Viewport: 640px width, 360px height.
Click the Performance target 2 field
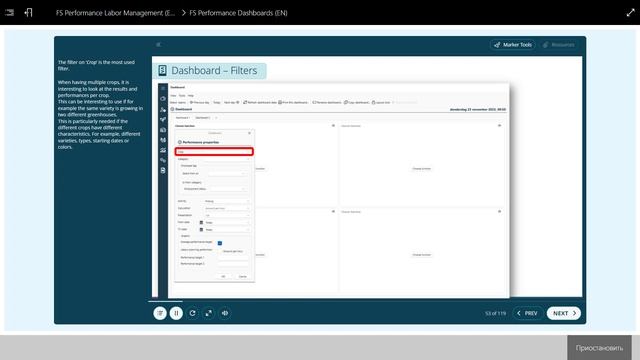pos(232,264)
